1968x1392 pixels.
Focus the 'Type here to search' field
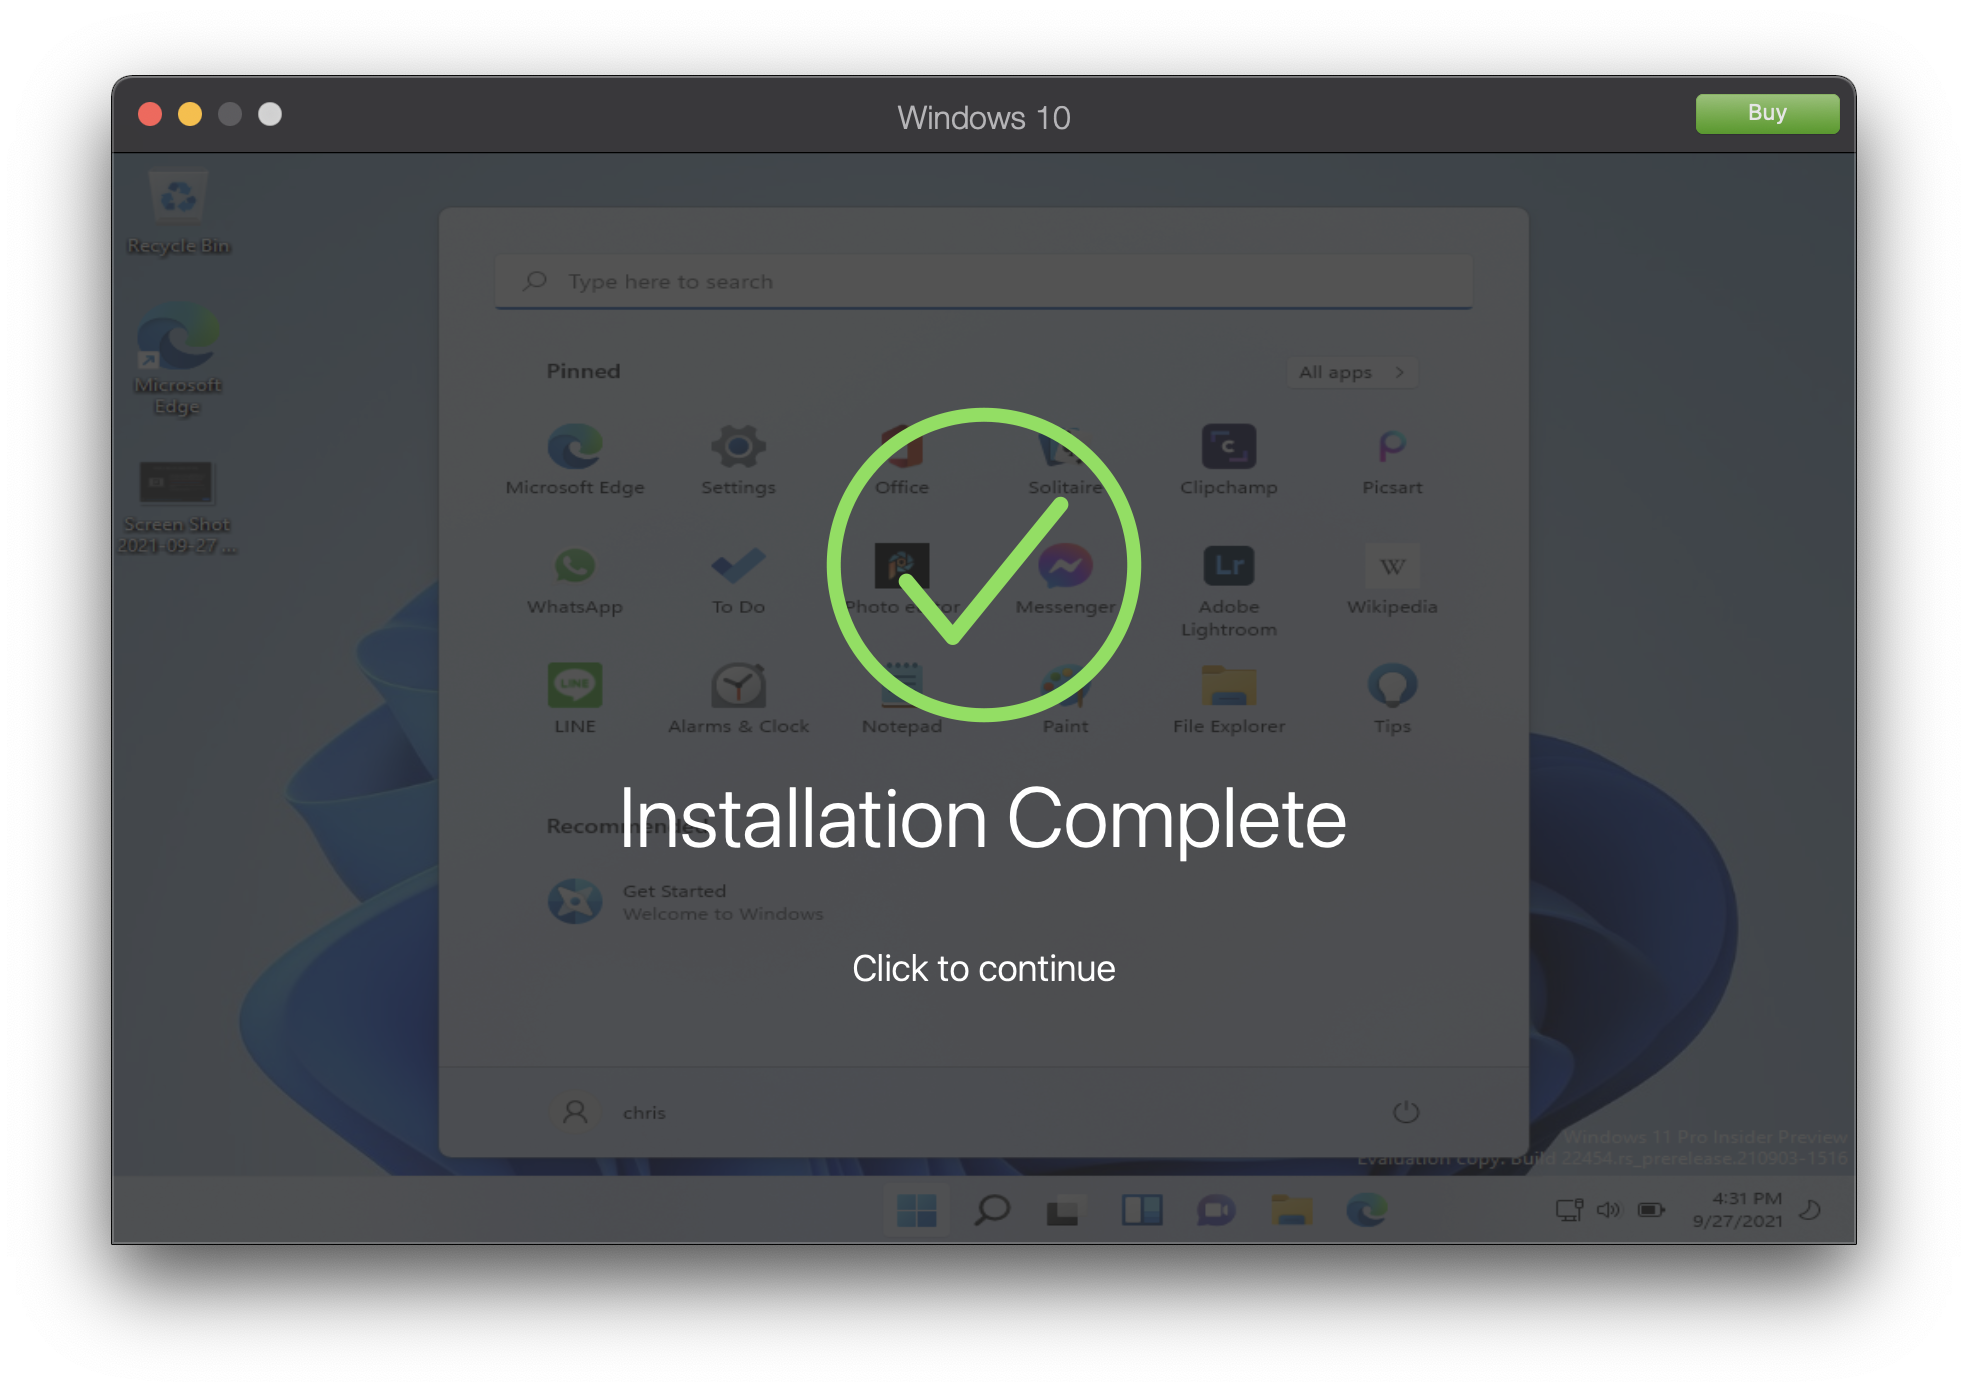click(x=983, y=281)
